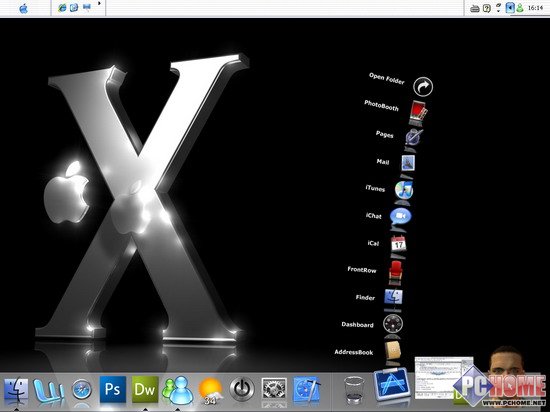
Task: Click the Finder face icon in dock
Action: click(x=16, y=390)
